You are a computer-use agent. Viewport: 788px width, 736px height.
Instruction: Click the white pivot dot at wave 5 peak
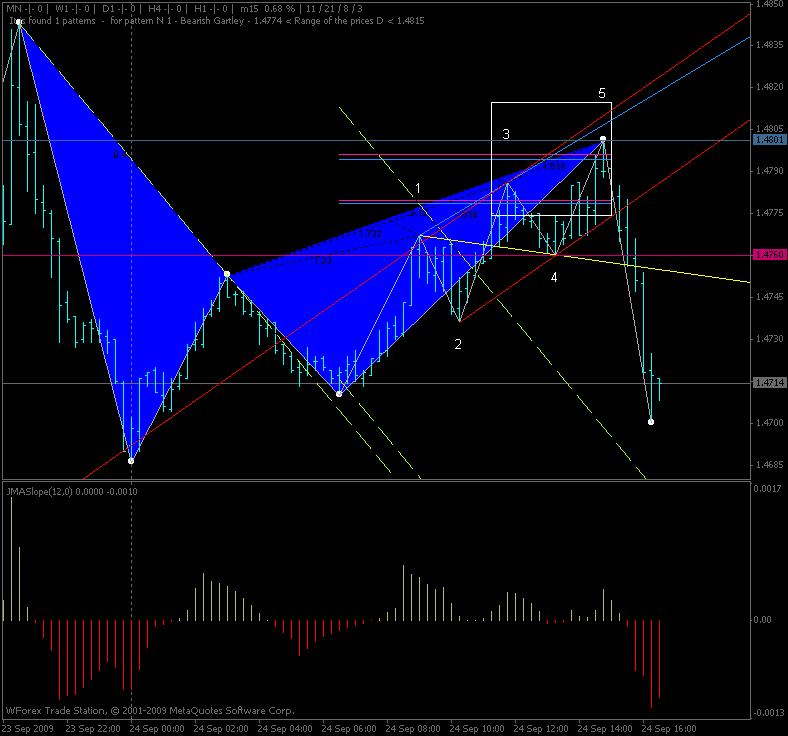(603, 139)
